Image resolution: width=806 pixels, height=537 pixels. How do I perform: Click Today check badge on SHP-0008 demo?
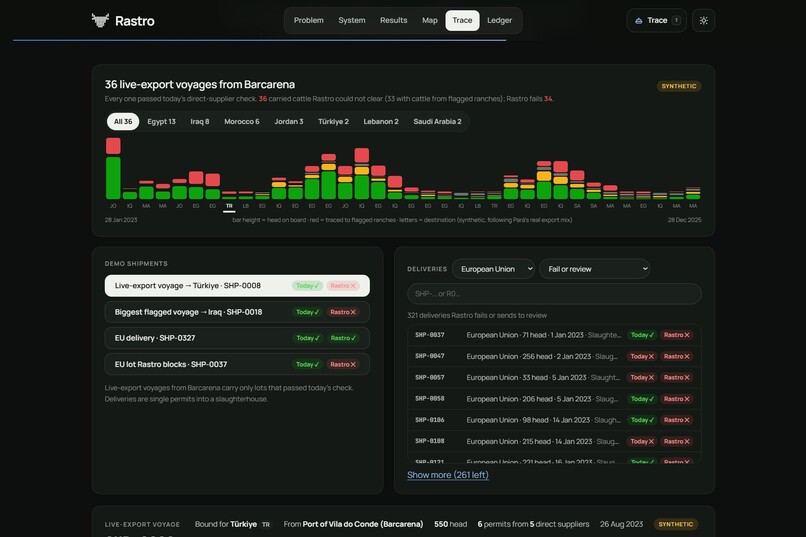pyautogui.click(x=307, y=286)
